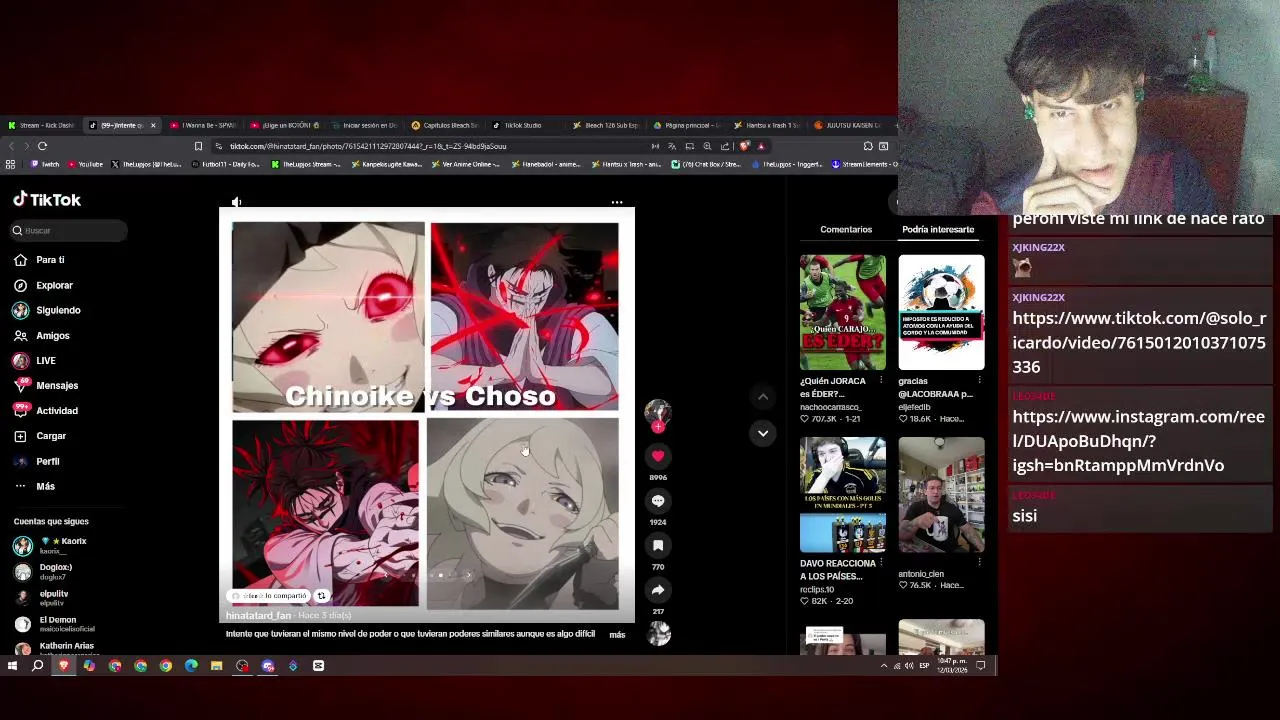Mute the post sound icon

tap(236, 202)
